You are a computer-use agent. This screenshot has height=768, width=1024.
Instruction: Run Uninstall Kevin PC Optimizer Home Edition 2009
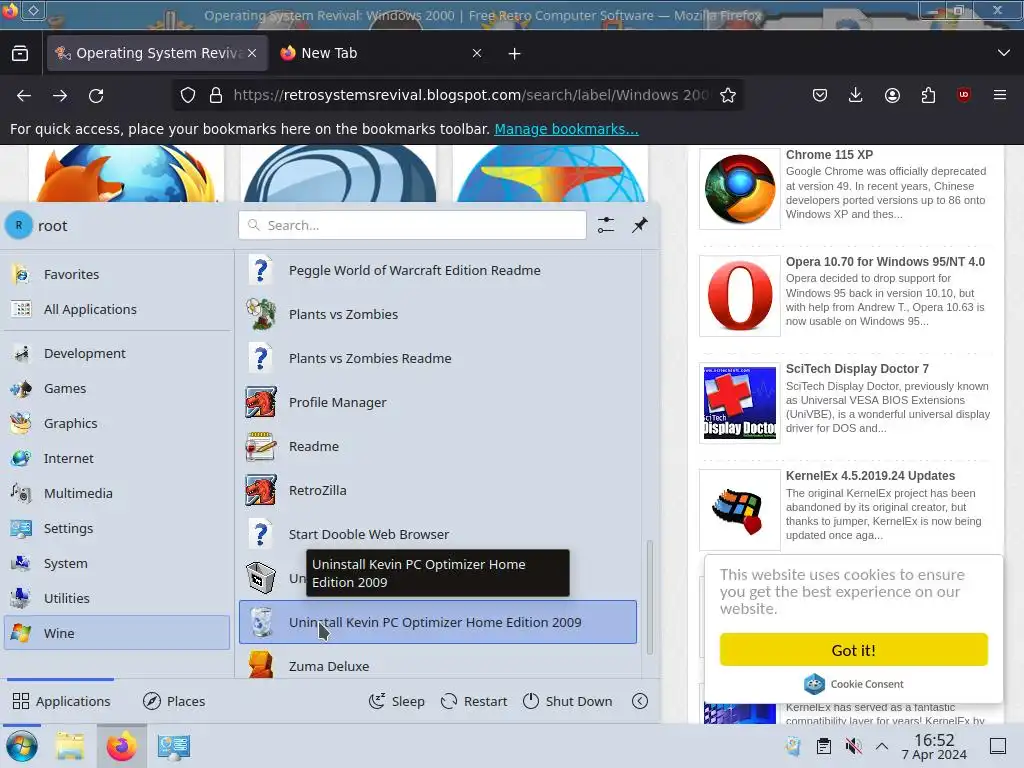438,622
